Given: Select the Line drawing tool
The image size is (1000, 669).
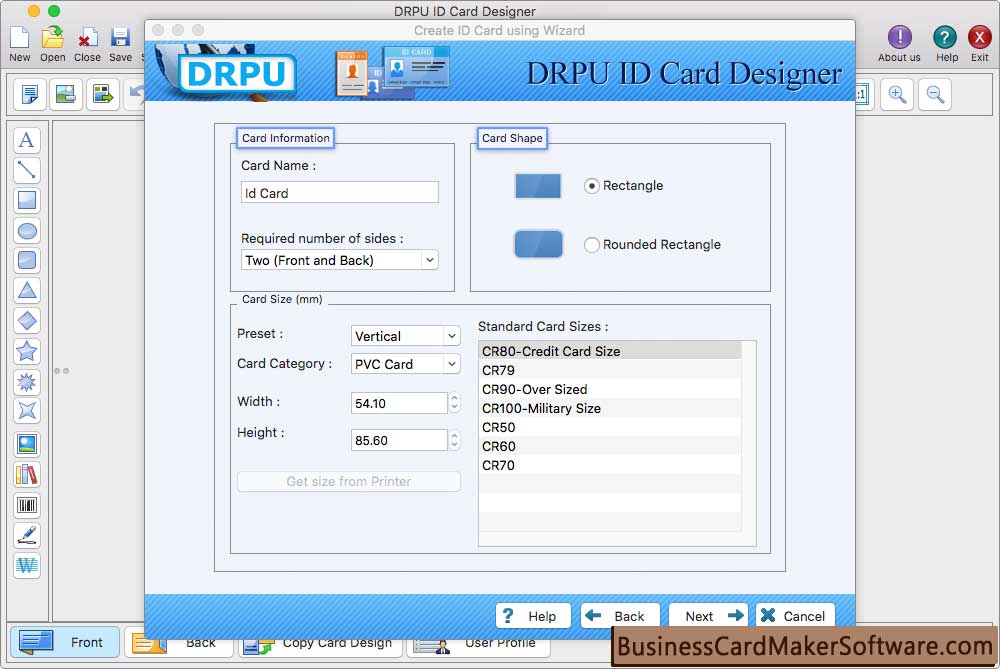Looking at the screenshot, I should coord(27,170).
